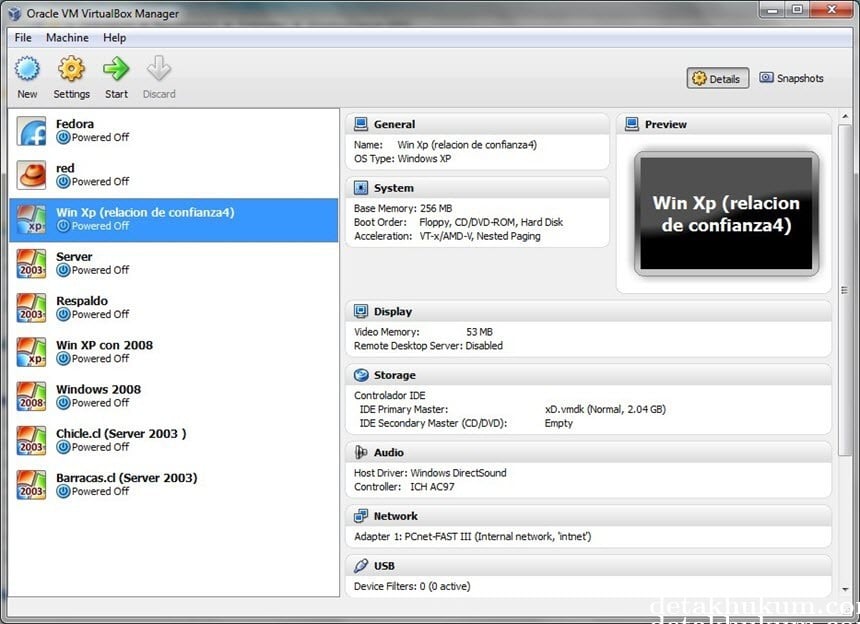Click the Boot Order line in System
This screenshot has height=624, width=860.
(x=459, y=222)
